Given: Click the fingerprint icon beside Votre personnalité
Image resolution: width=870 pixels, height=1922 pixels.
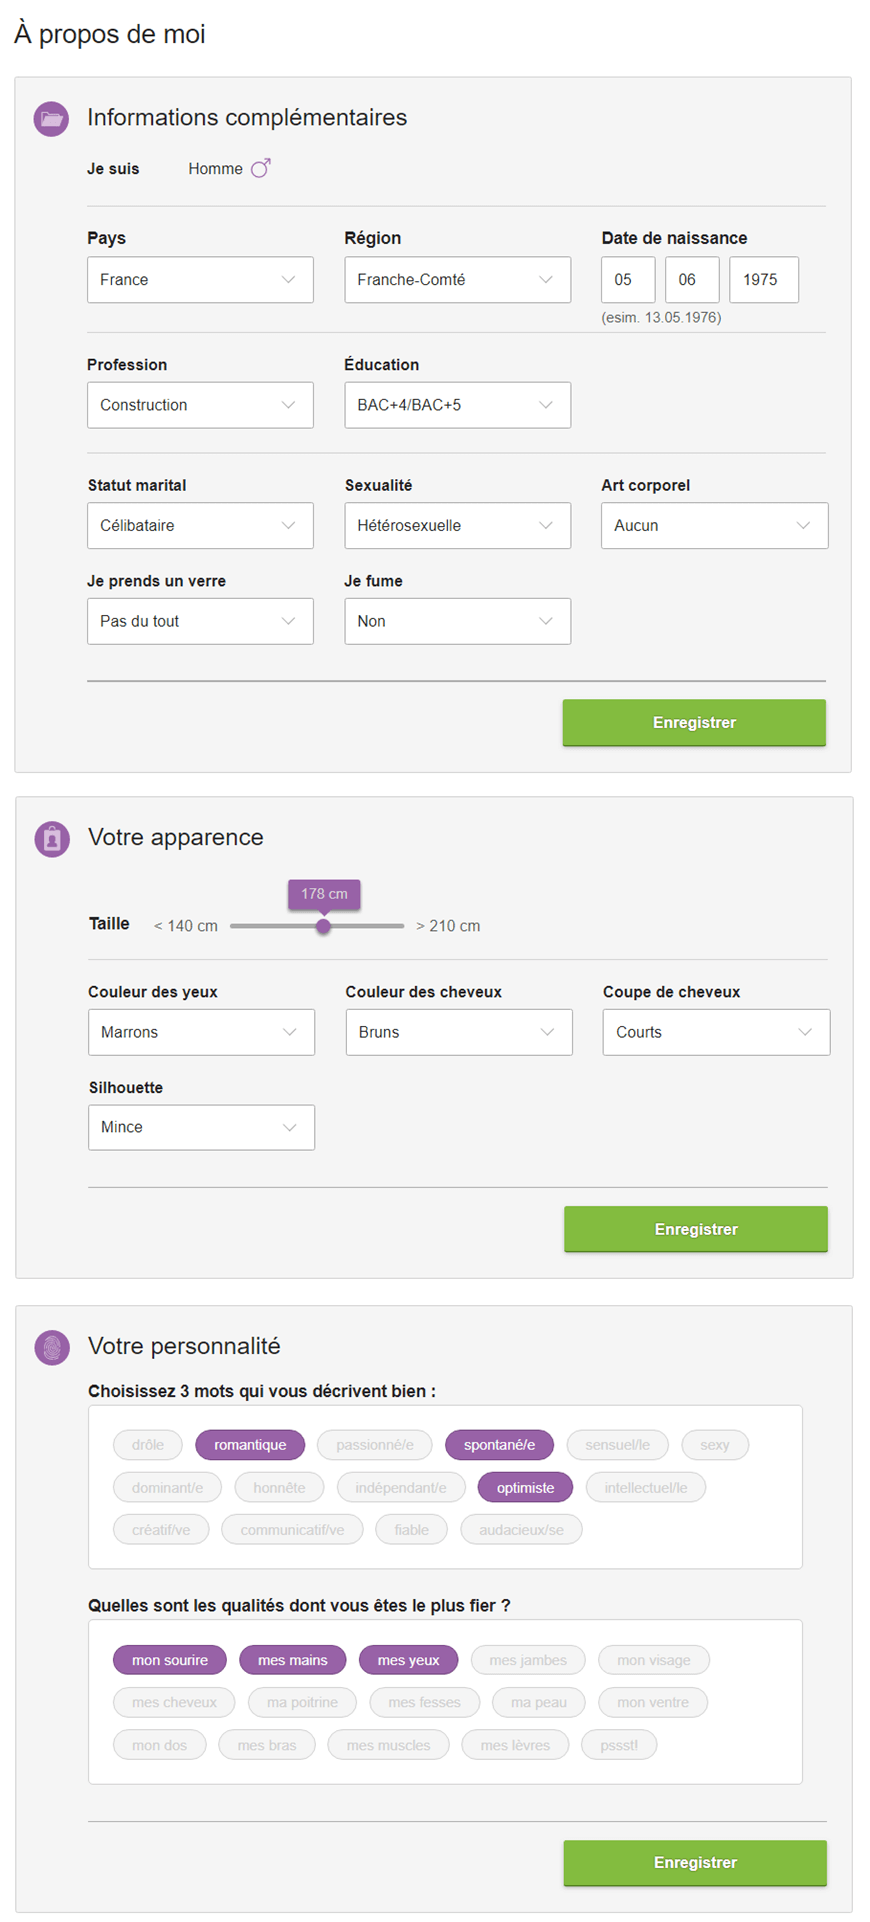Looking at the screenshot, I should (52, 1347).
